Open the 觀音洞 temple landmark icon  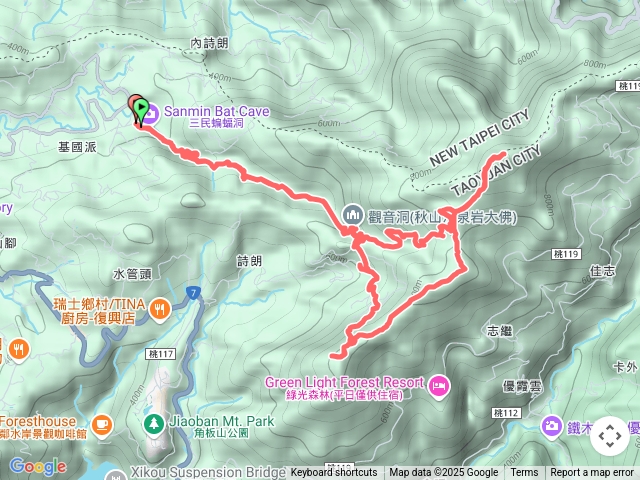click(x=353, y=215)
